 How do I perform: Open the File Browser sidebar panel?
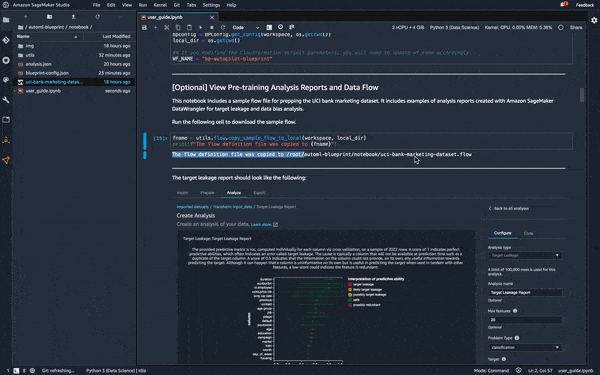click(6, 20)
